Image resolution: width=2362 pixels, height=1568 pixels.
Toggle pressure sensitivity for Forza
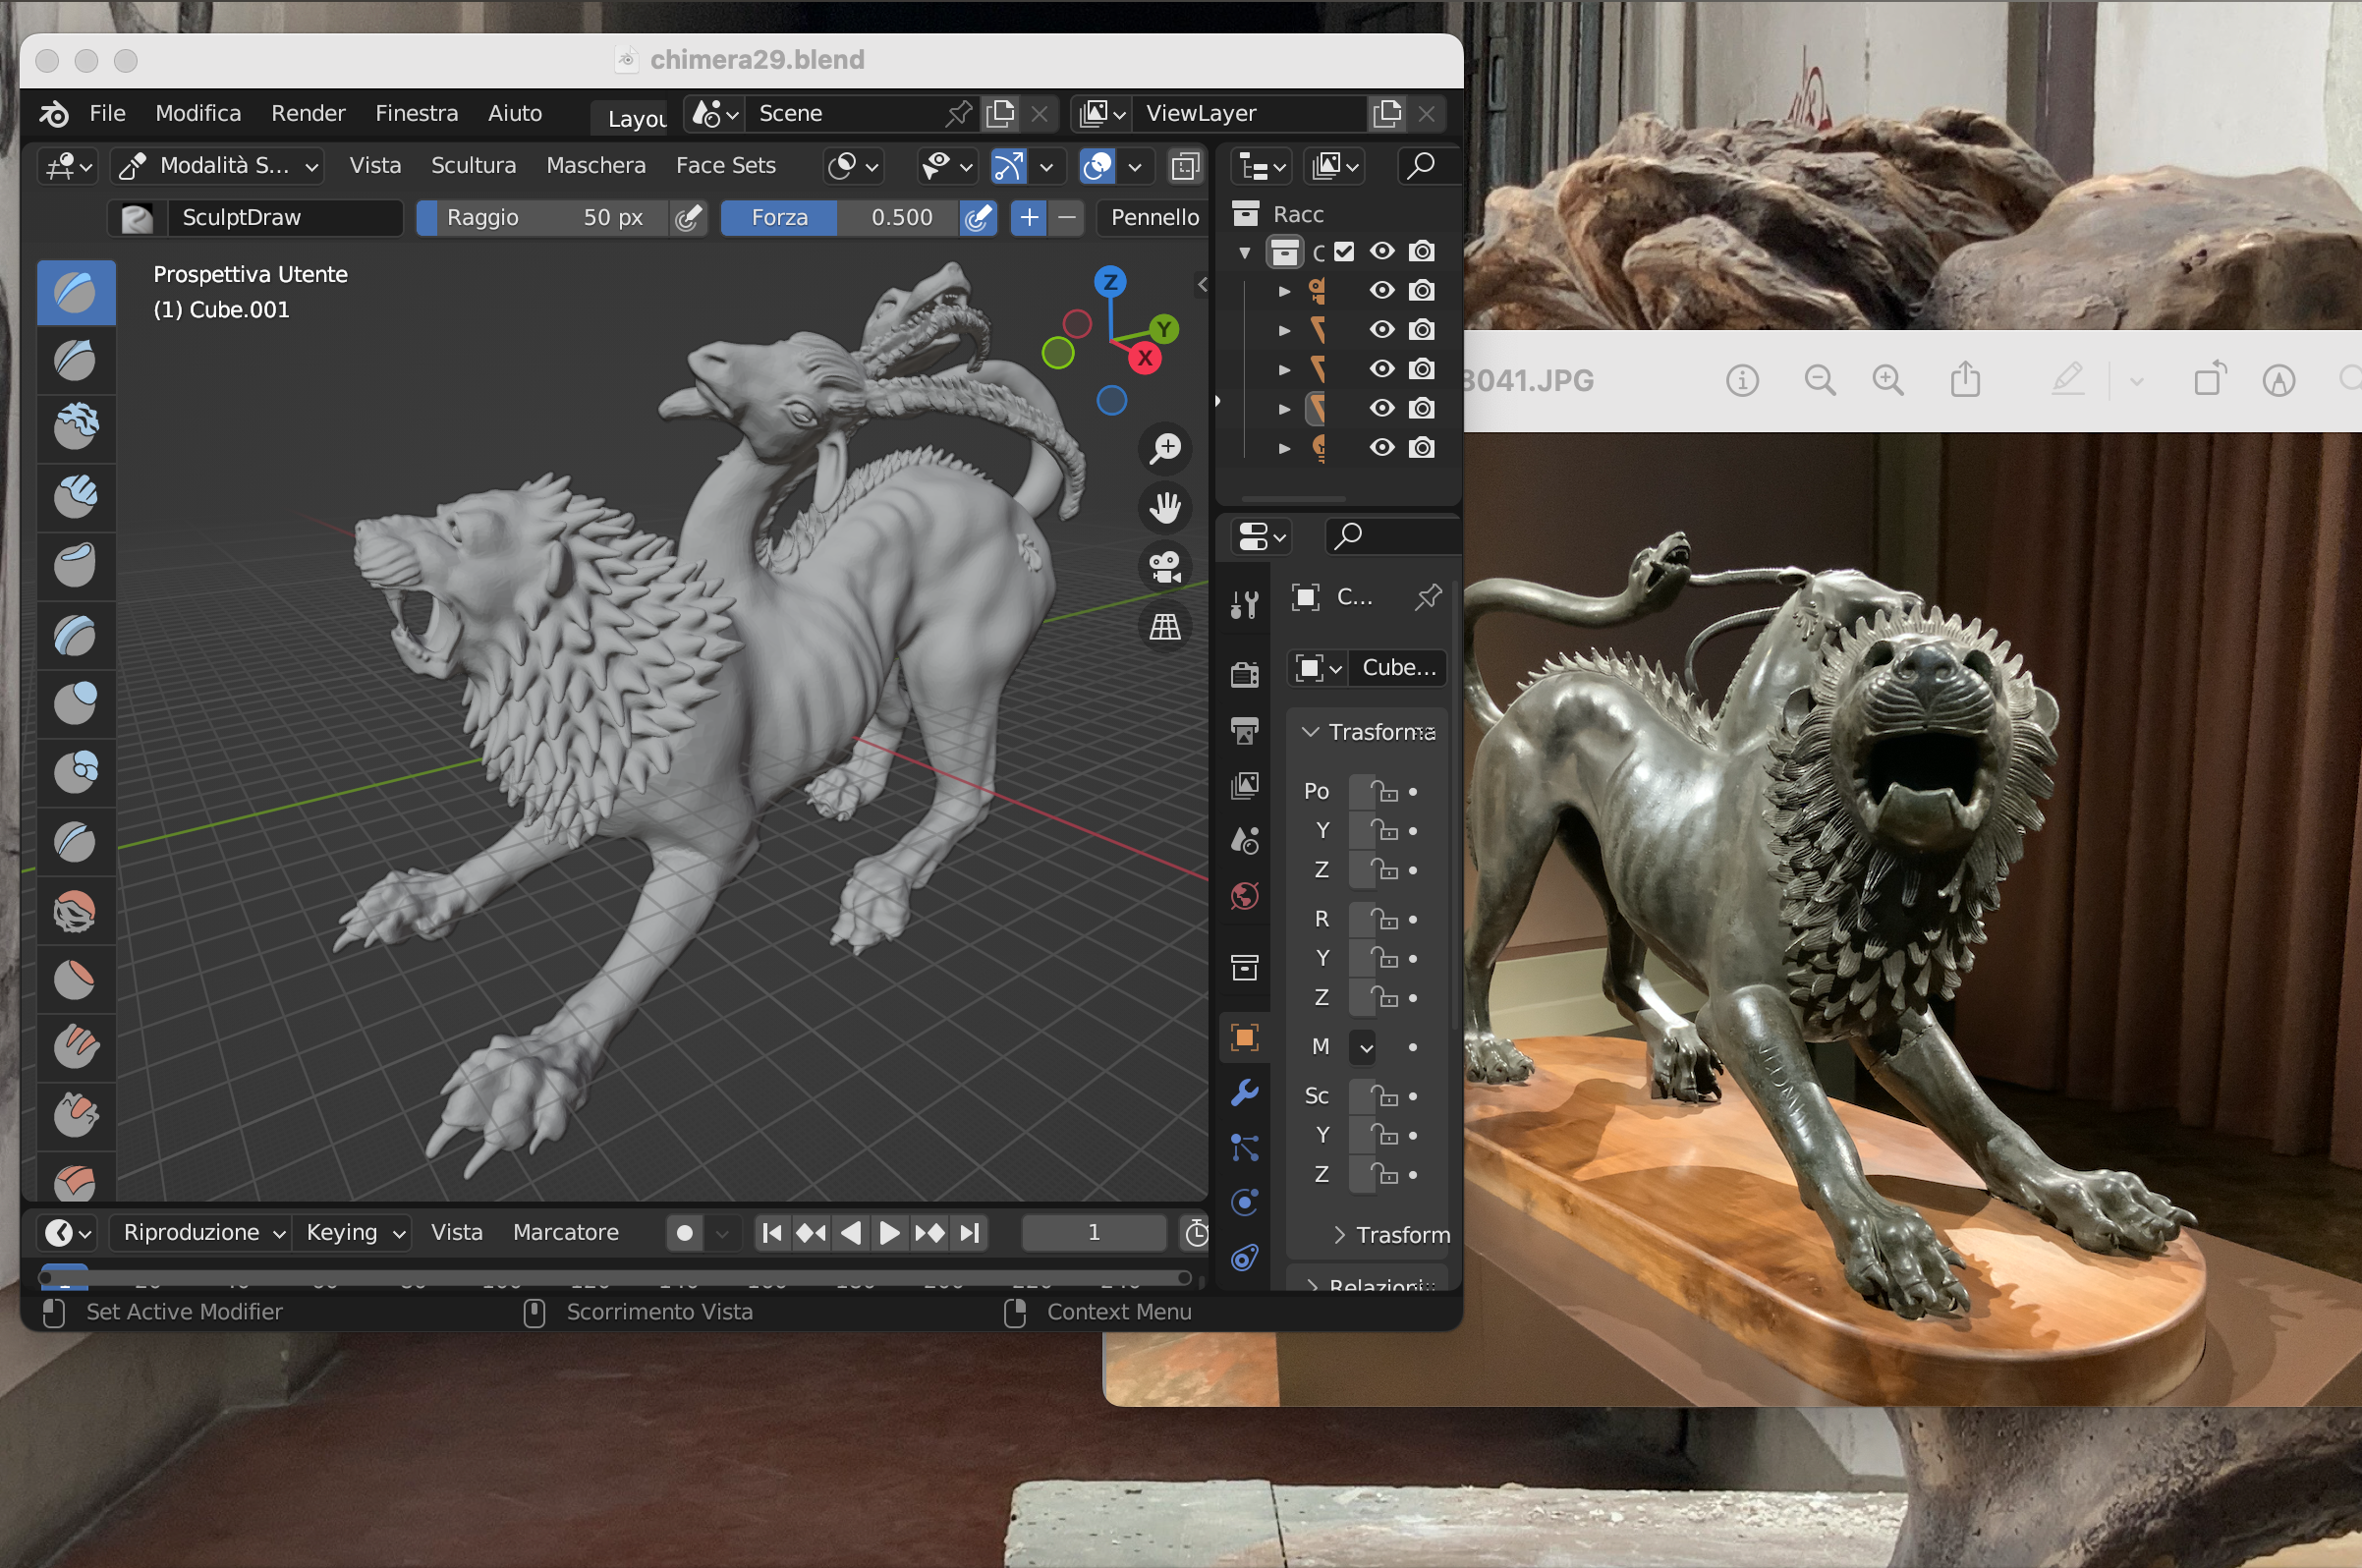[x=978, y=217]
